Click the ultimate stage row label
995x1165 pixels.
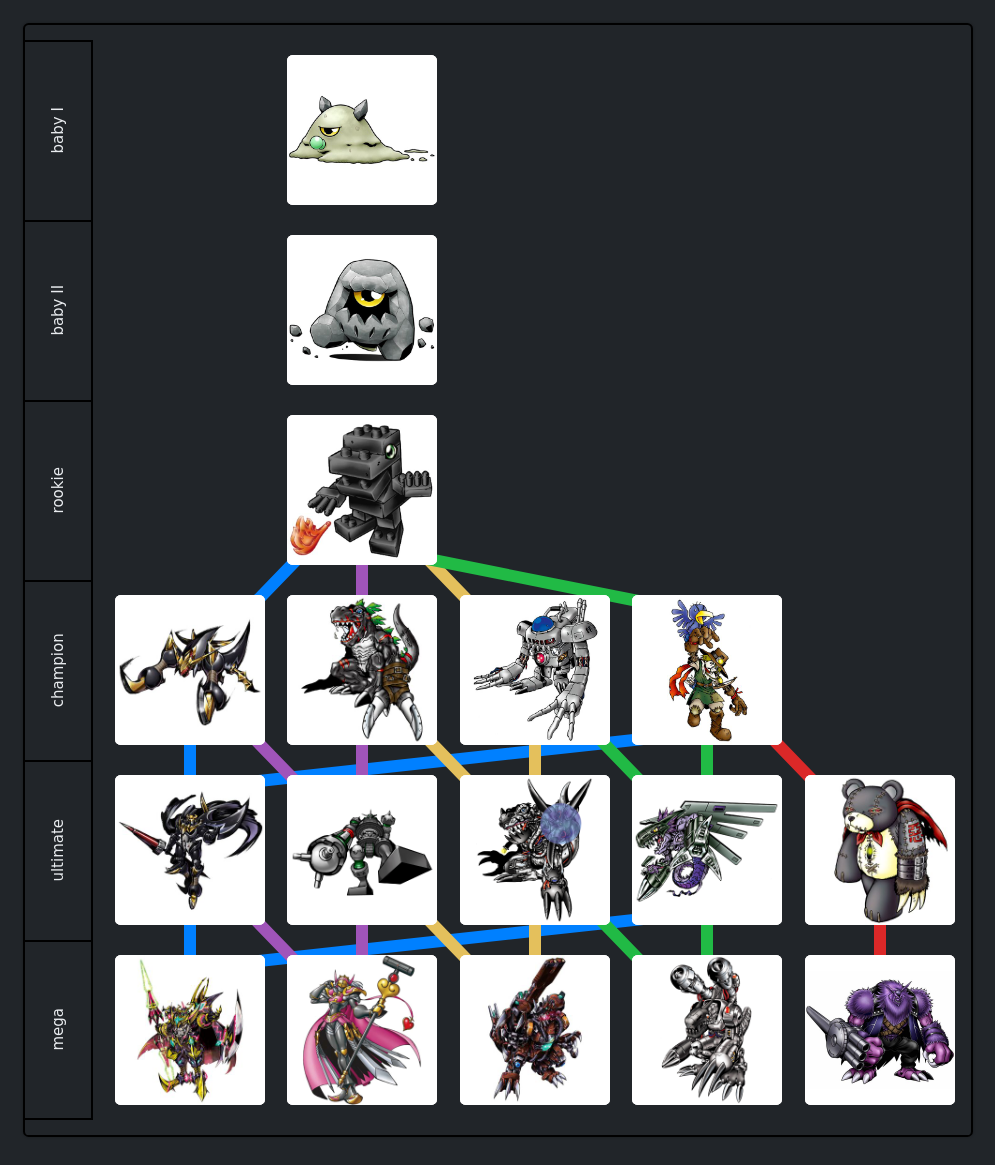coord(58,850)
